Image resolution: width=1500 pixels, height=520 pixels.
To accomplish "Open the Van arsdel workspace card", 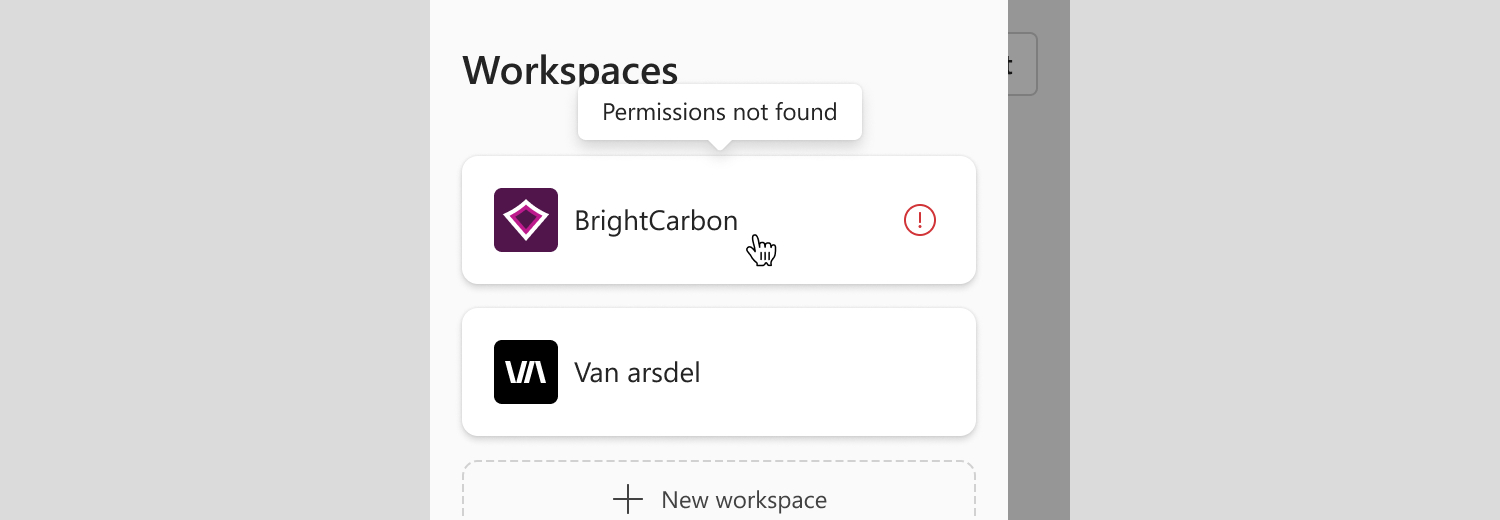I will coord(719,372).
